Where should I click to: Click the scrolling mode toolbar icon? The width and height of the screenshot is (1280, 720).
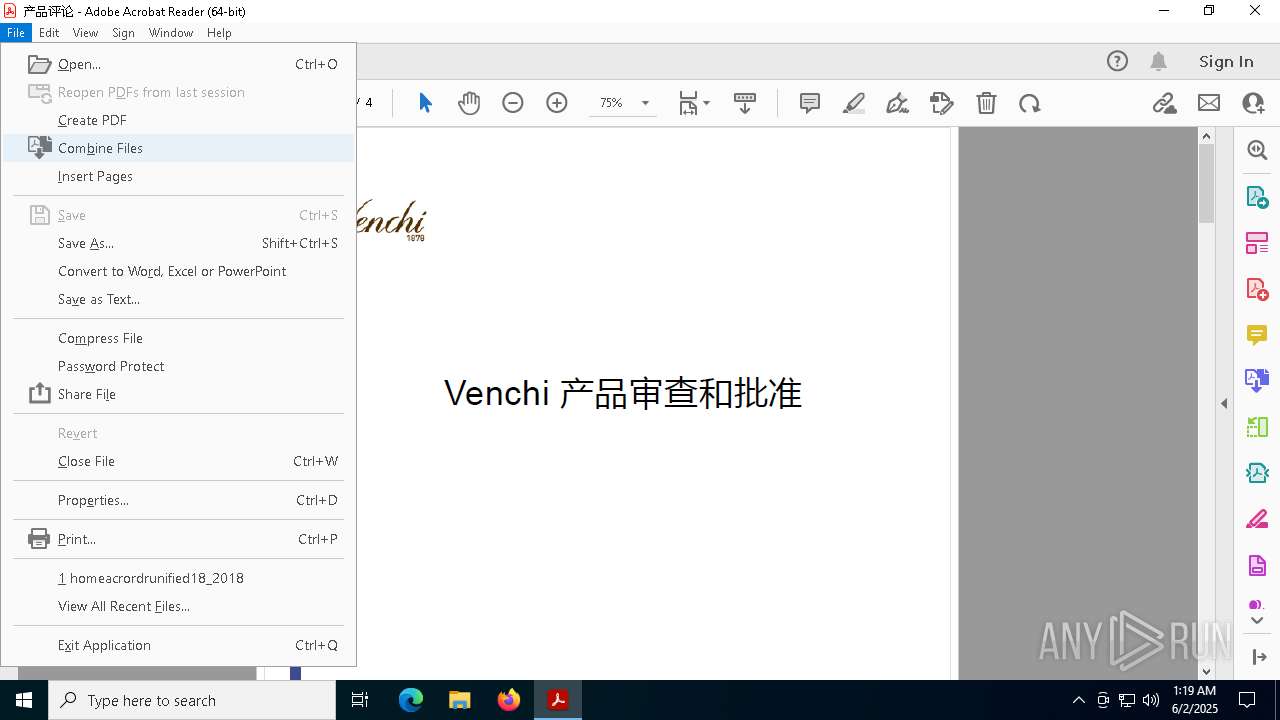[745, 103]
